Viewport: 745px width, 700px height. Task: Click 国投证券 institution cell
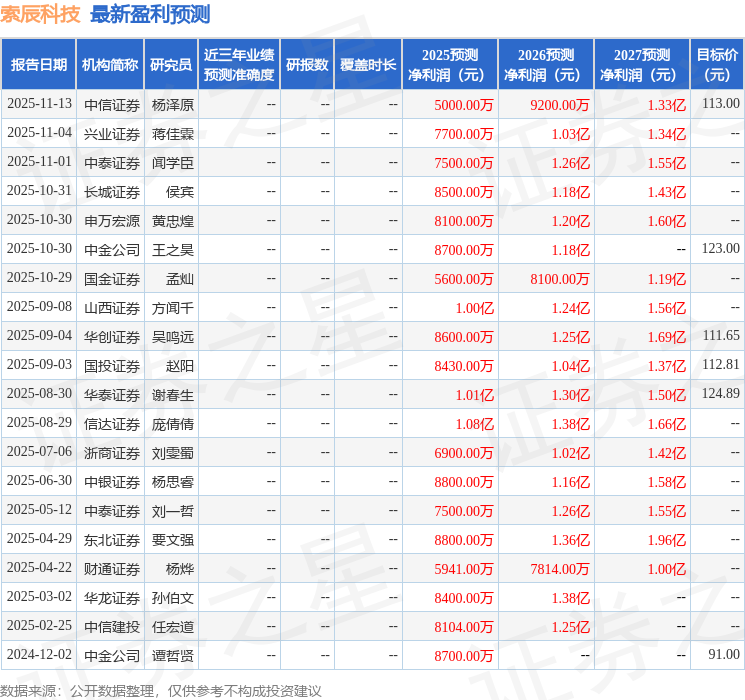click(112, 366)
